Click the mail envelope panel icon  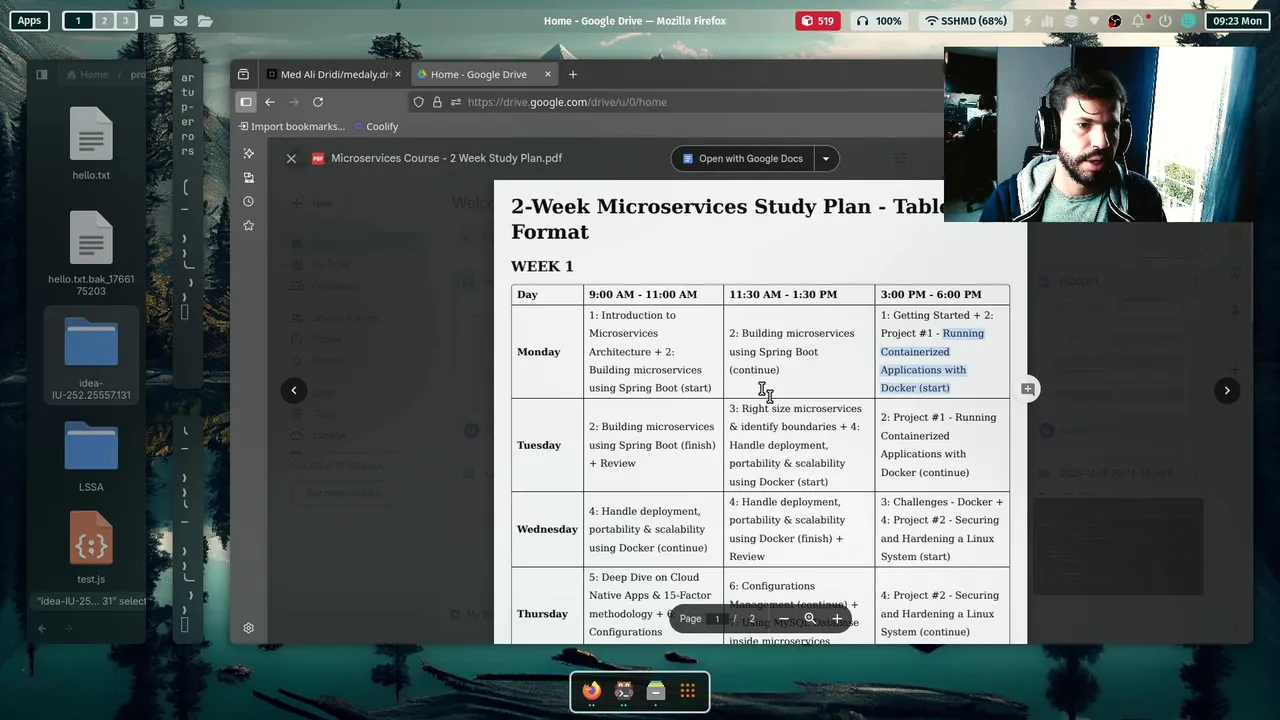point(181,20)
